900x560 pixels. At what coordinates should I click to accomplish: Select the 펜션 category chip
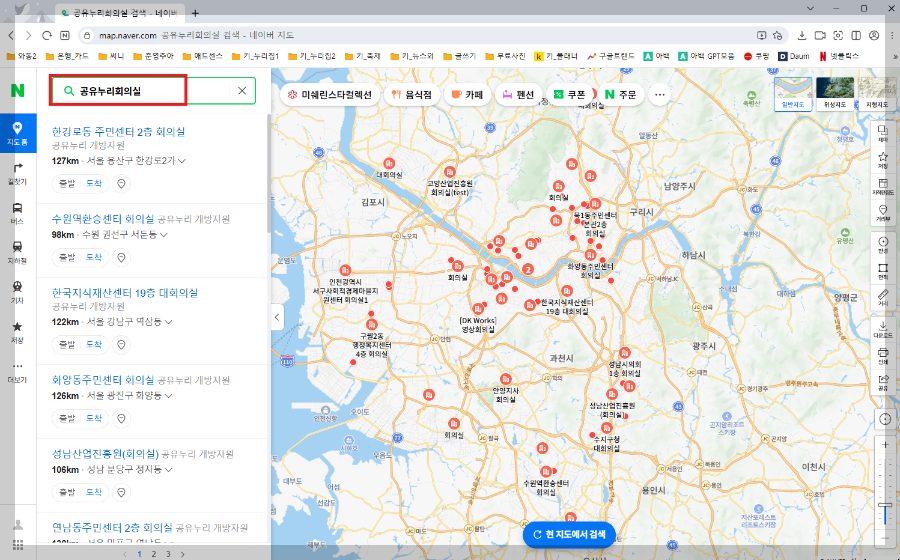coord(518,95)
